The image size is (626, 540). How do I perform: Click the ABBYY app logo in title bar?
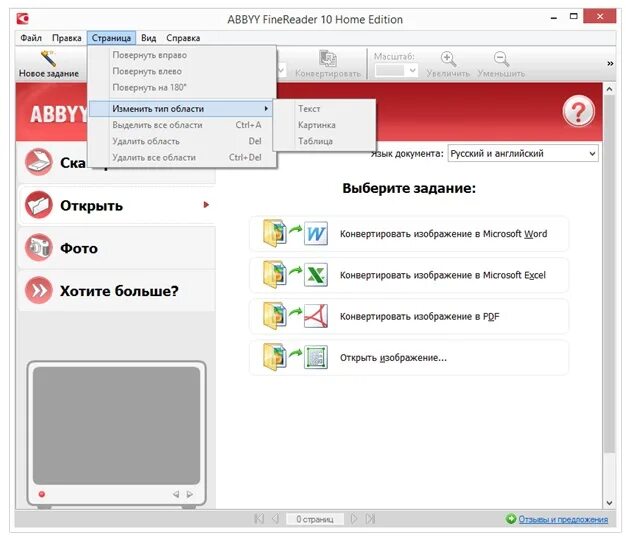[x=22, y=19]
